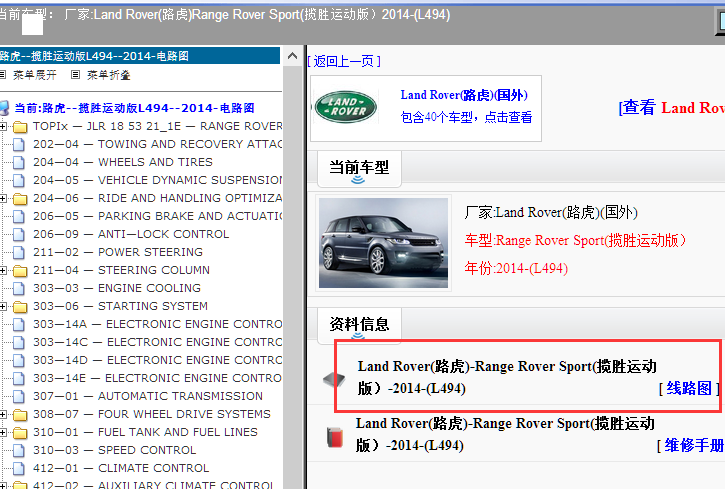This screenshot has height=489, width=725.
Task: Click the current-model computer icon in tree root
Action: [4, 108]
